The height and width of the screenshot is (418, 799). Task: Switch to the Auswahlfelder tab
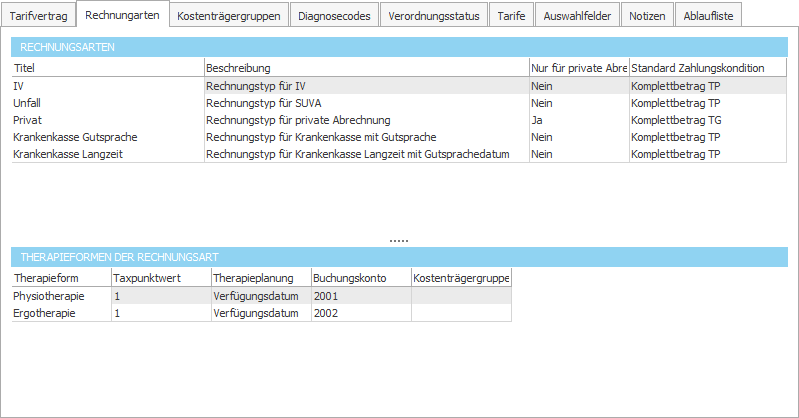(577, 16)
